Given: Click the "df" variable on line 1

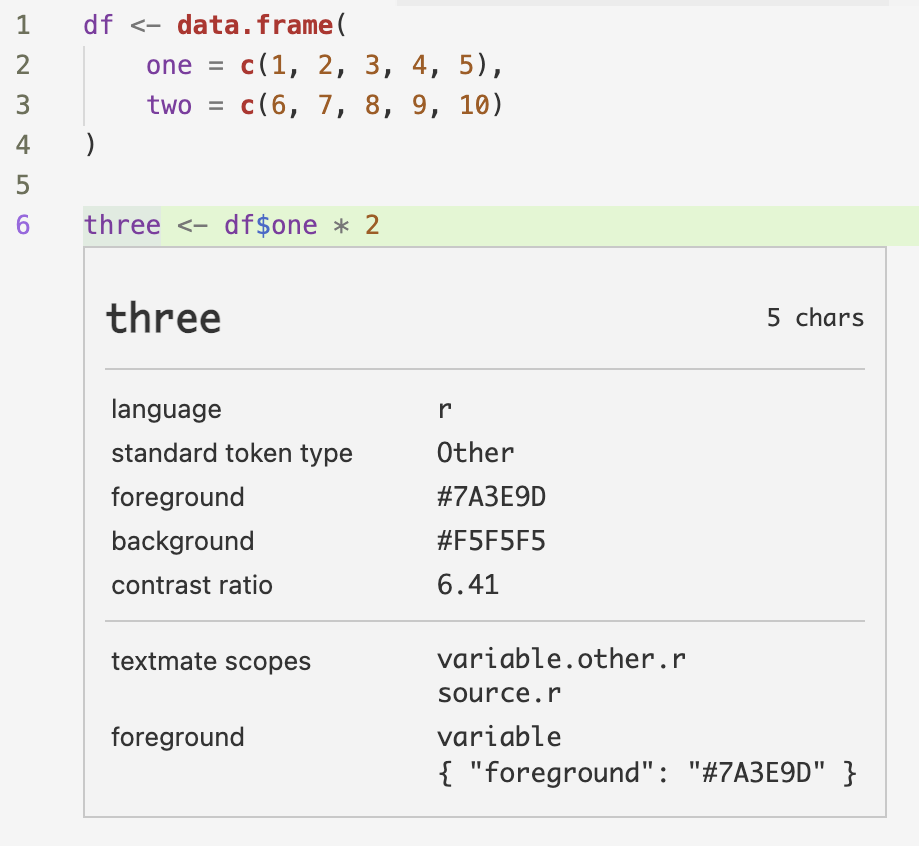Looking at the screenshot, I should tap(94, 25).
